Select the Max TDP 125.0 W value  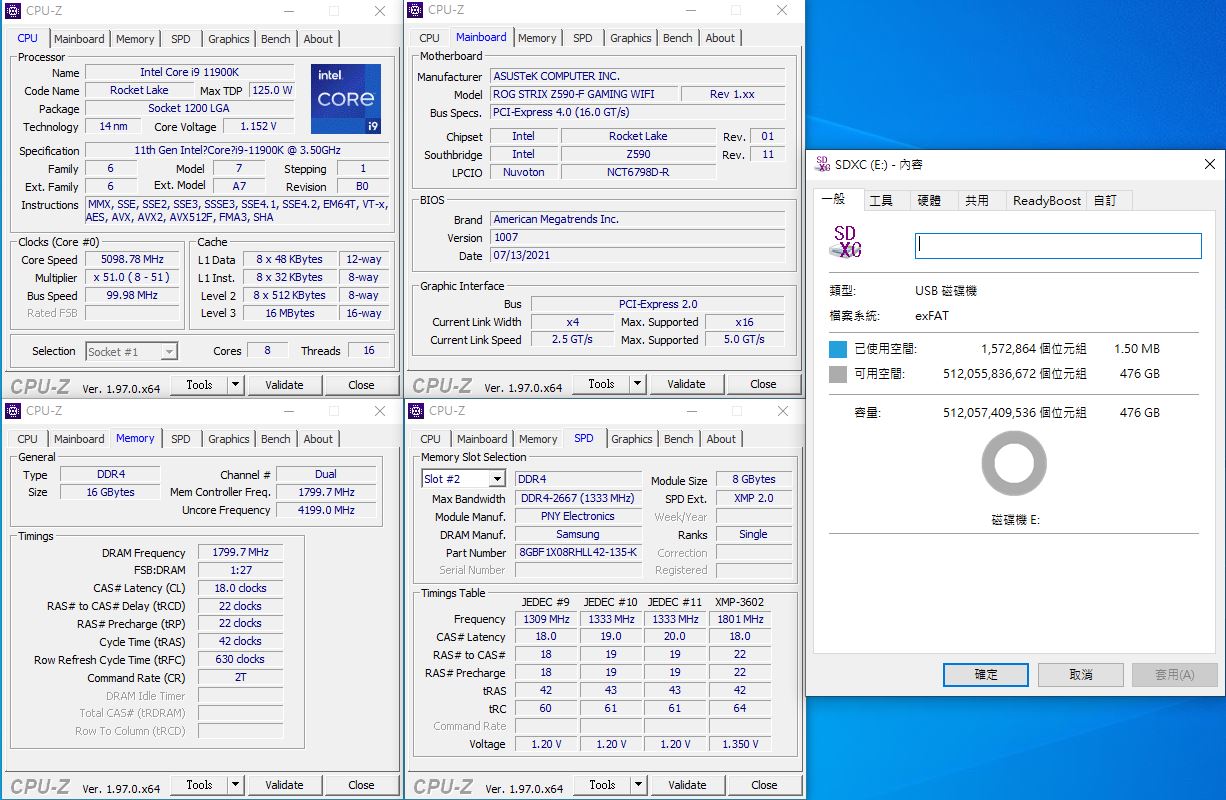click(x=271, y=90)
